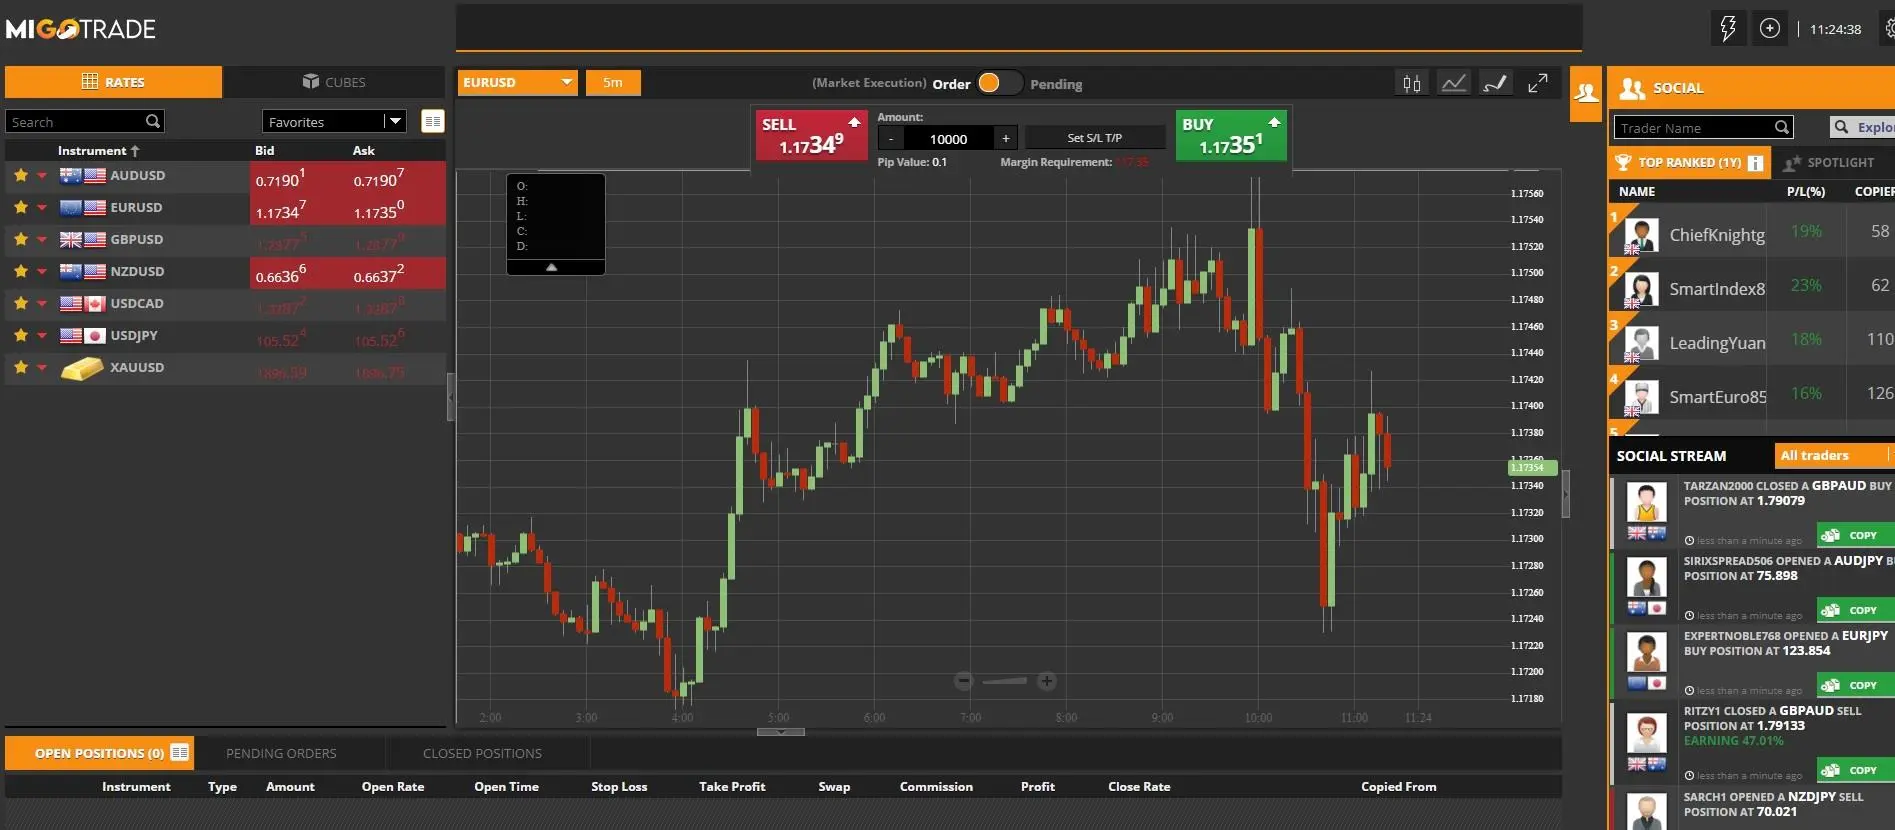Toggle the EURUSD favorite star
1895x830 pixels.
[21, 207]
